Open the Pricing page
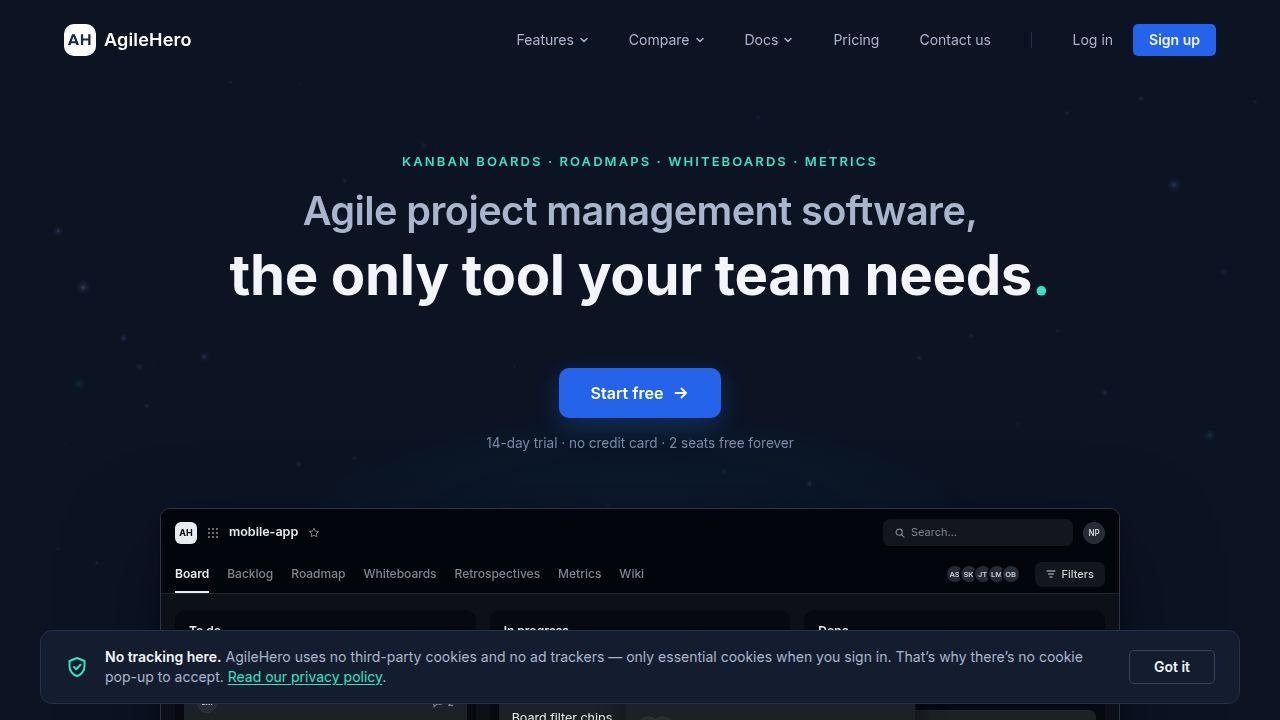Viewport: 1280px width, 720px height. point(856,40)
